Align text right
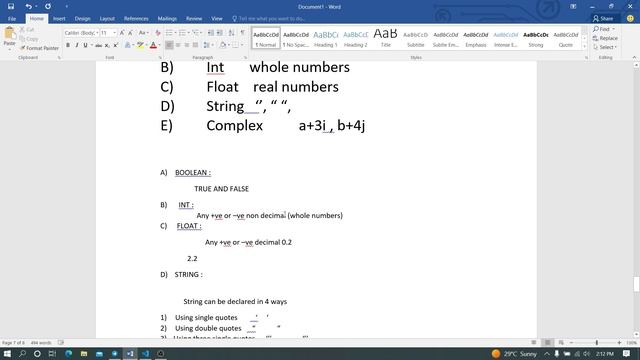The width and height of the screenshot is (640, 360). click(187, 45)
